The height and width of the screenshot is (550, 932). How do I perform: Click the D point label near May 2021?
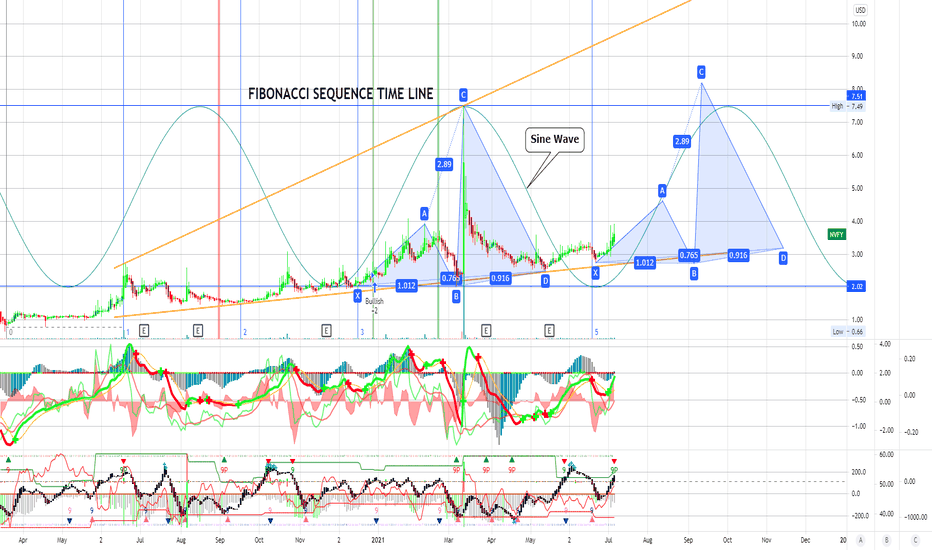point(545,281)
